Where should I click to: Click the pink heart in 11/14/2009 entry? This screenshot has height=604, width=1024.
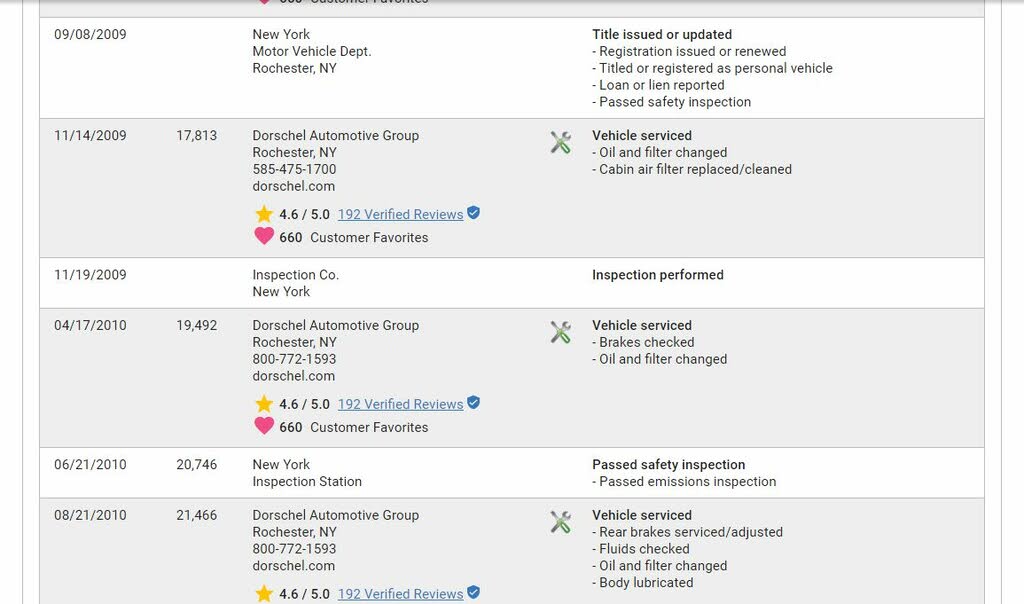click(264, 236)
